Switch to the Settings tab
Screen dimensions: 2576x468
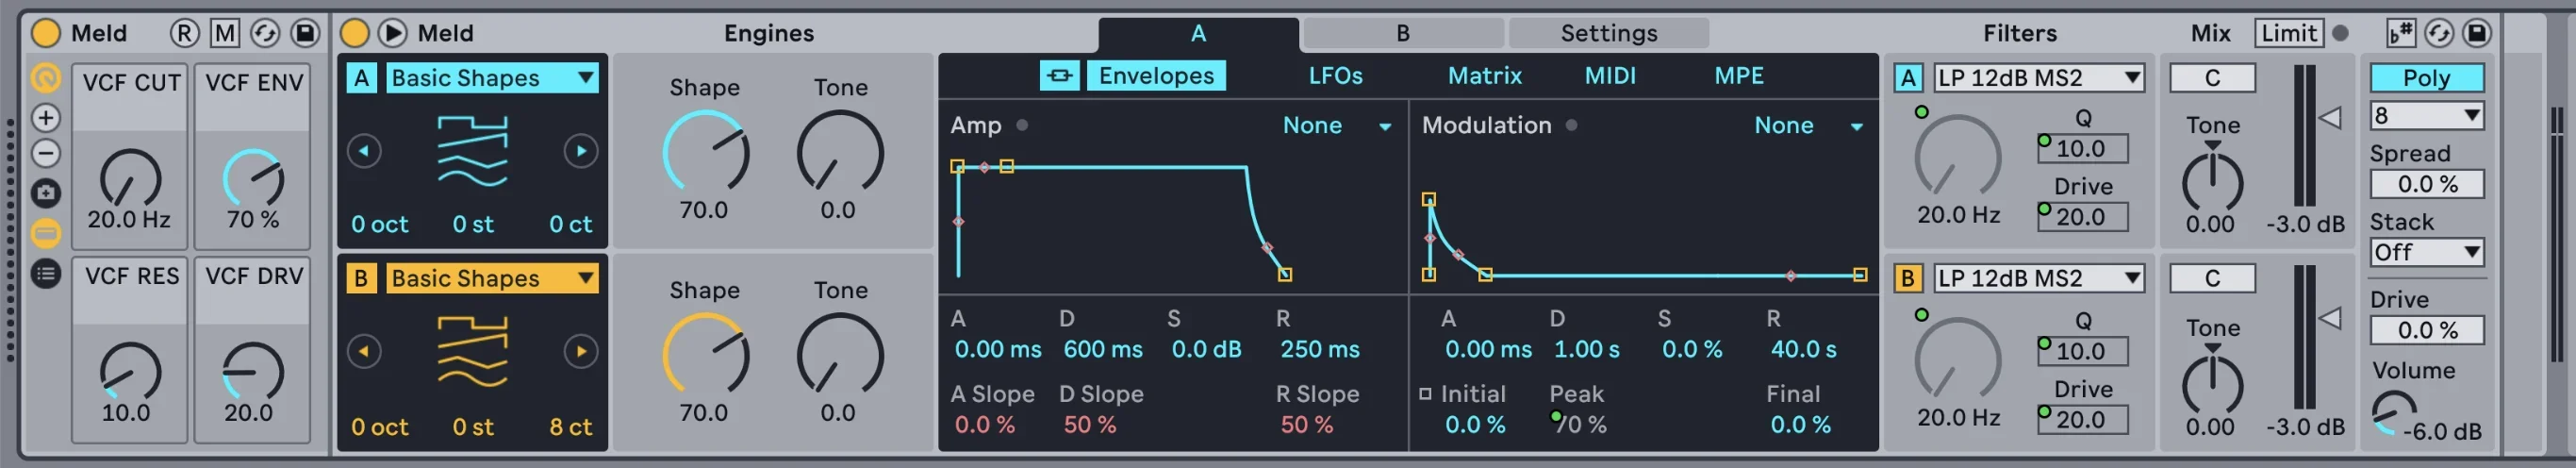pyautogui.click(x=1608, y=33)
